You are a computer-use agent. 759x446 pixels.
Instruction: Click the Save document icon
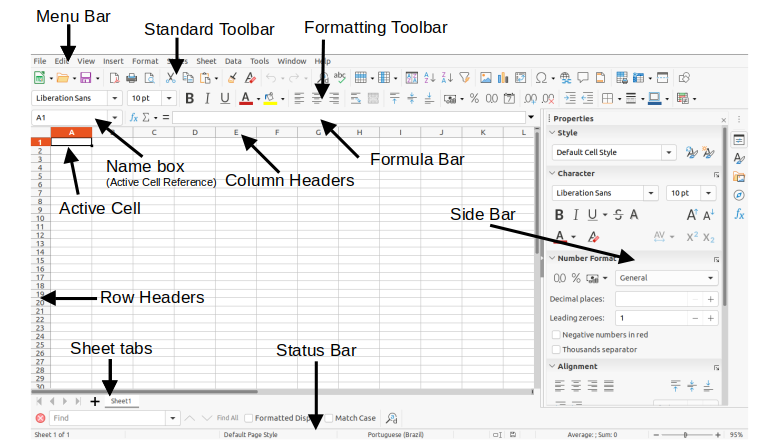click(x=86, y=78)
